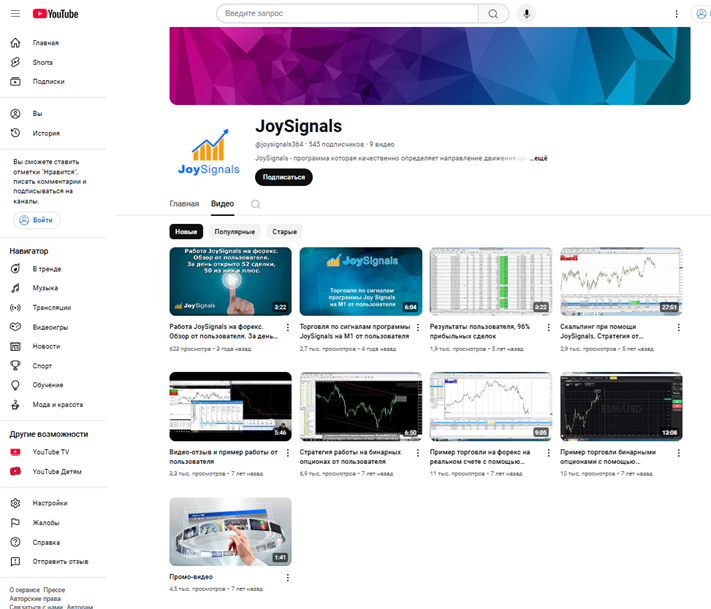This screenshot has width=711, height=609.
Task: Open thumbnail of 13:08 EUR/USD video
Action: [x=621, y=406]
